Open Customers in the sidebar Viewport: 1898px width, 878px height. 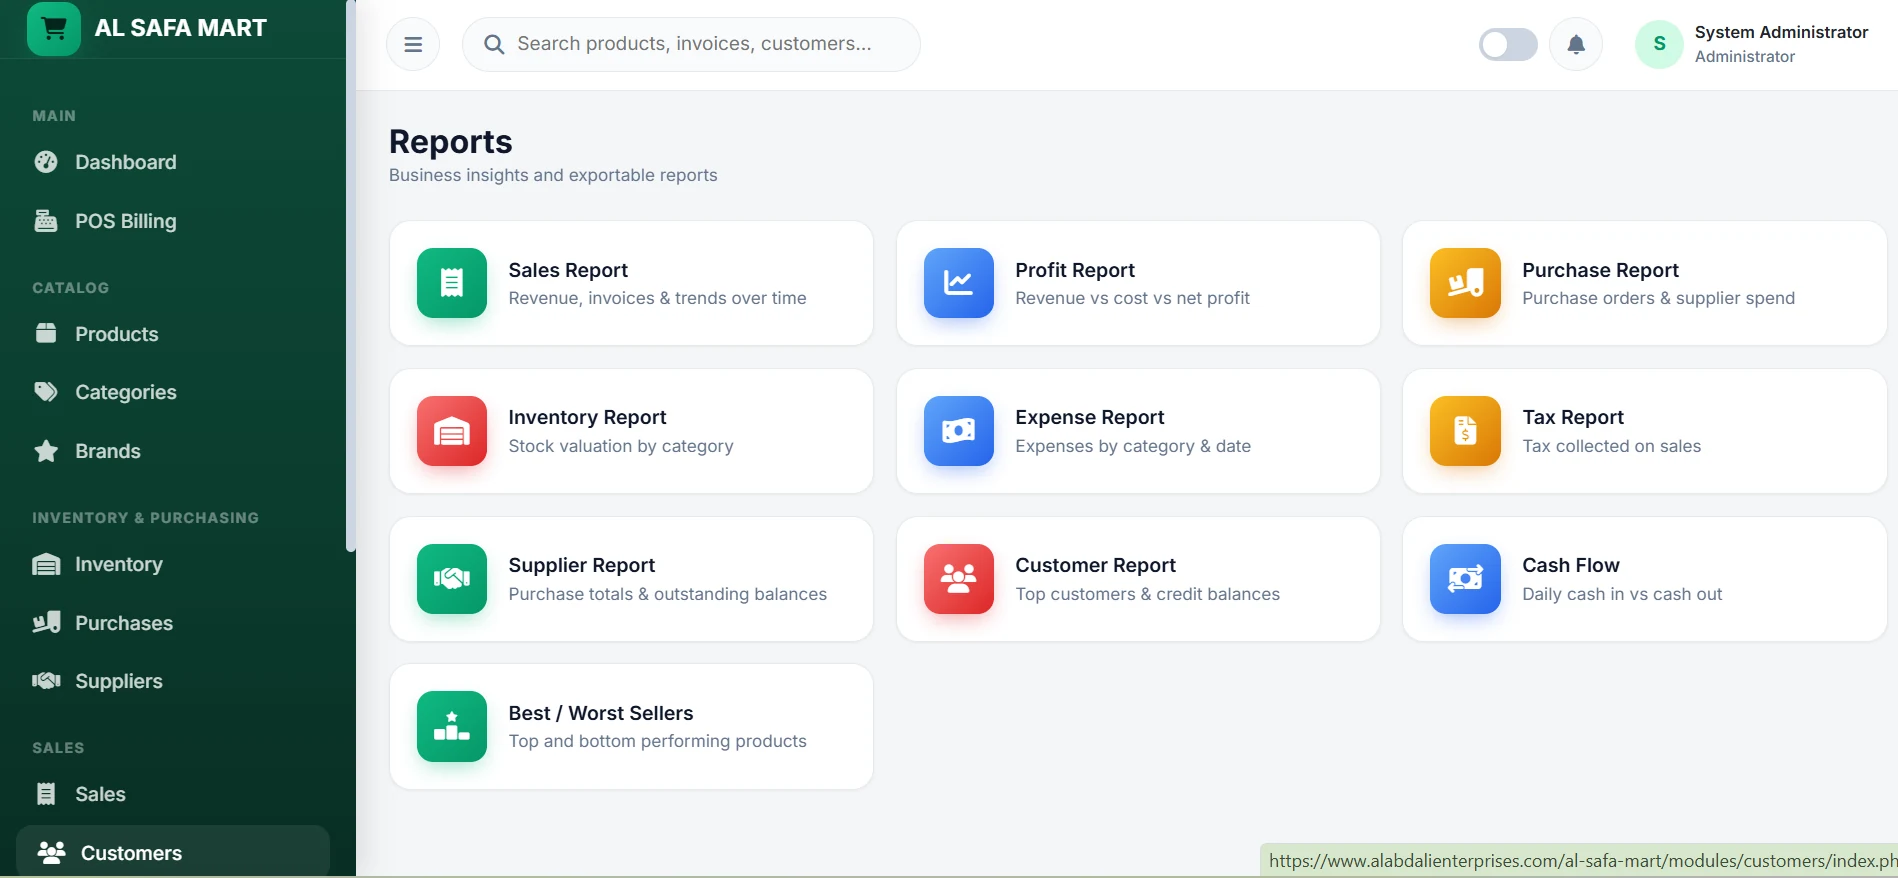pyautogui.click(x=173, y=853)
